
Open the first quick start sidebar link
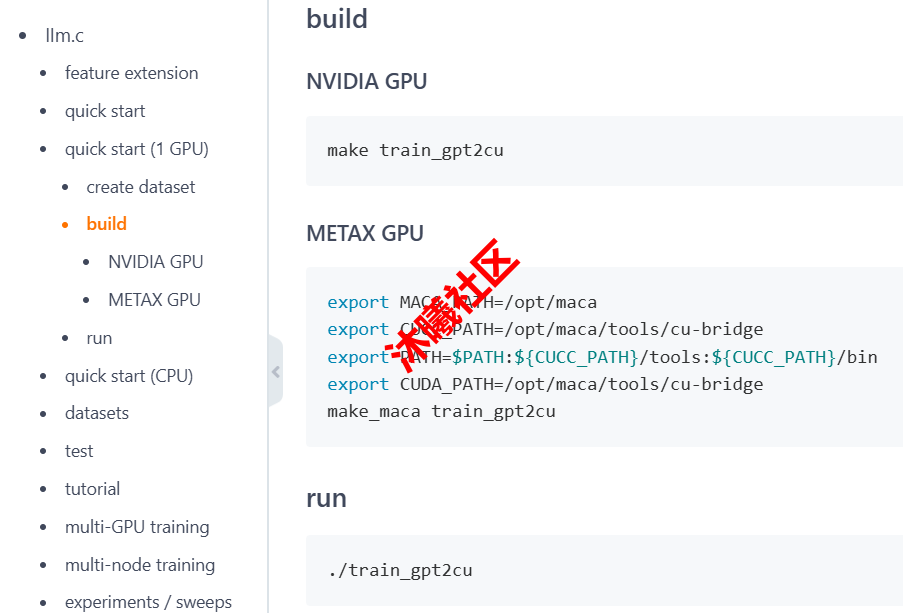point(105,111)
